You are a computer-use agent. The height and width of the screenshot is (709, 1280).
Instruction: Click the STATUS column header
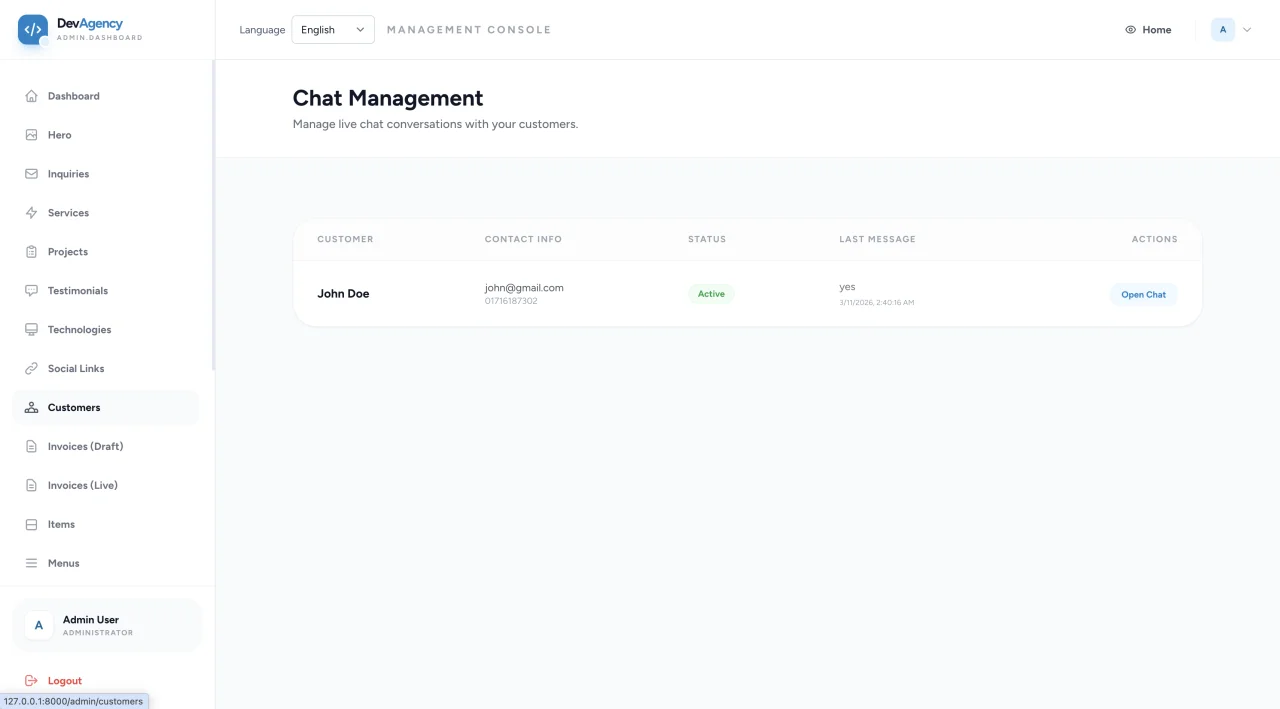point(707,240)
